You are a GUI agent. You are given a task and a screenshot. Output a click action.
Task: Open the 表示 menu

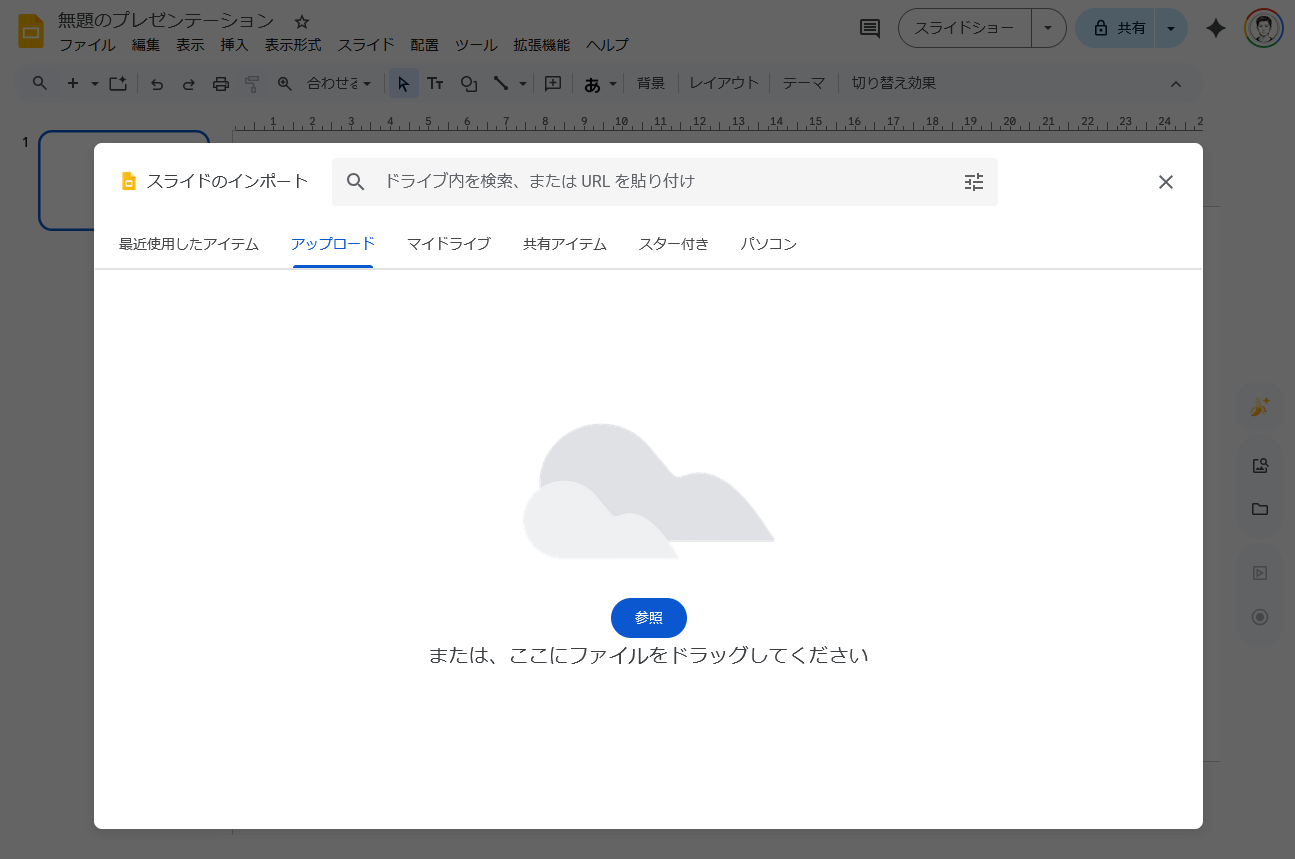pyautogui.click(x=190, y=45)
